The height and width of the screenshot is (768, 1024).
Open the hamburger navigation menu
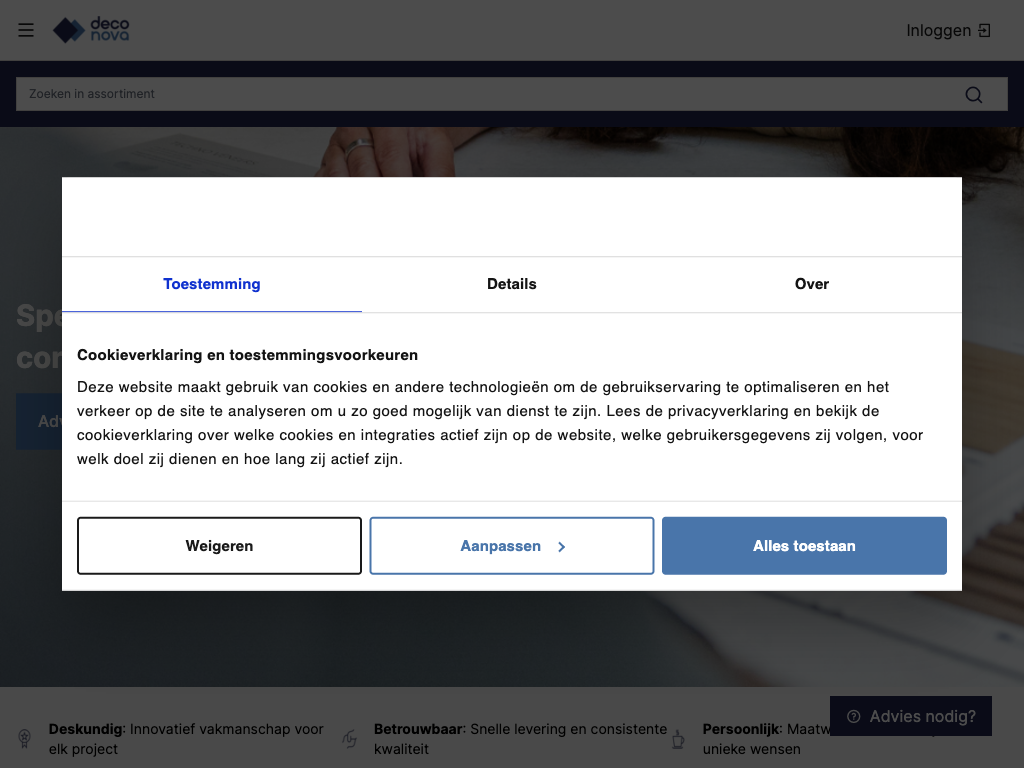(x=26, y=30)
